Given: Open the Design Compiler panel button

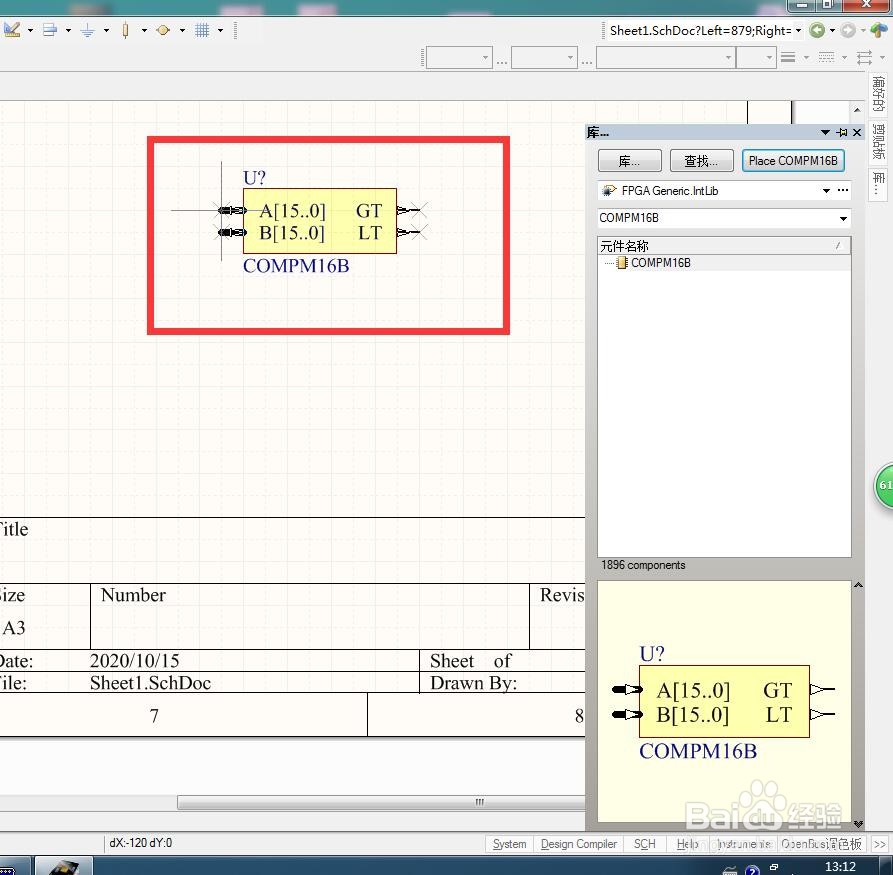Looking at the screenshot, I should click(x=579, y=844).
